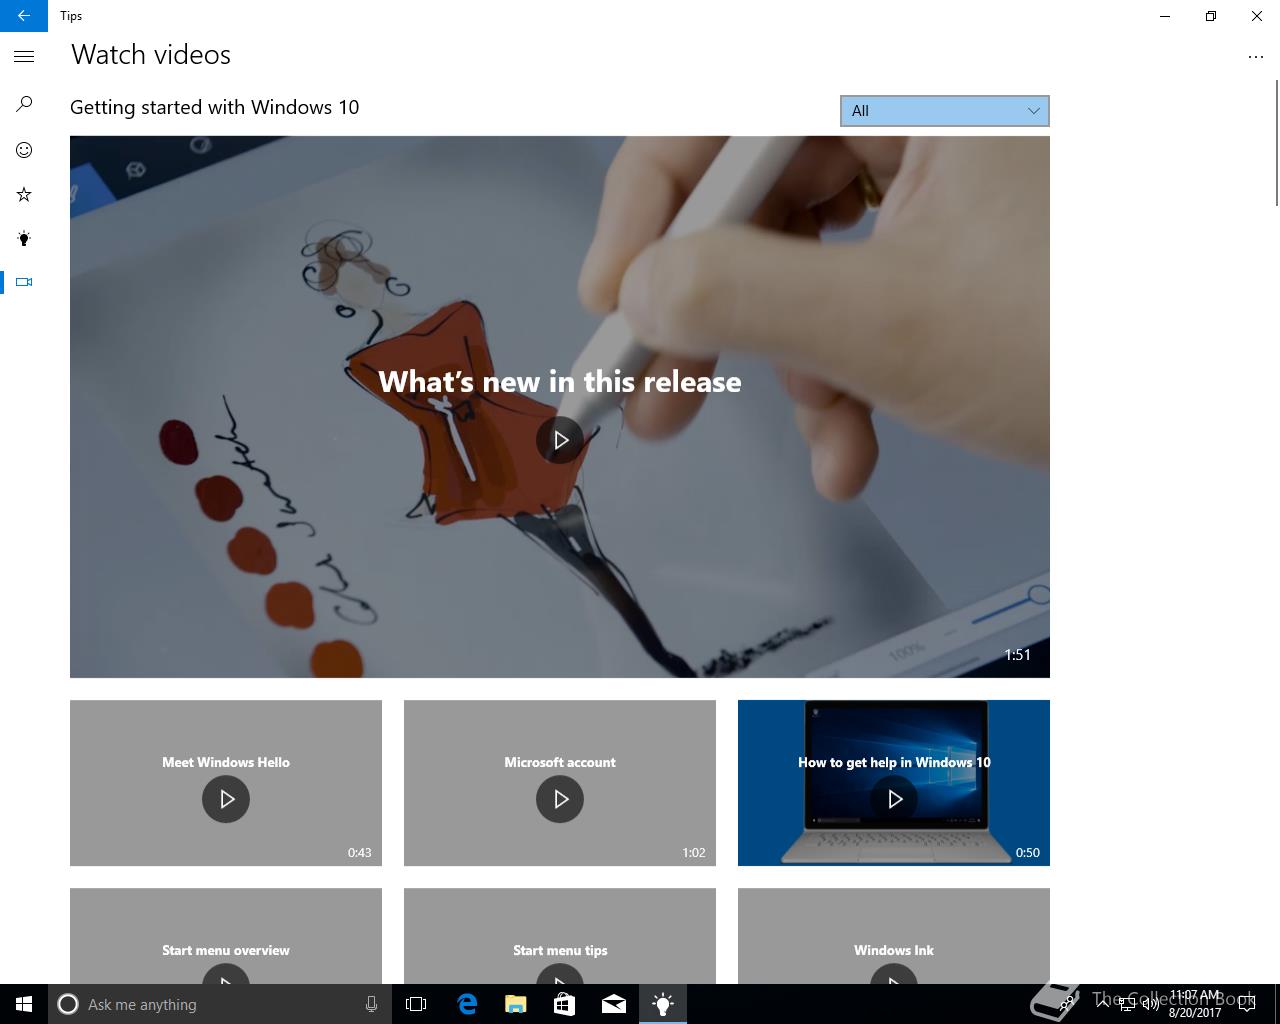This screenshot has height=1024, width=1280.
Task: Play the What's new in this release video
Action: click(x=560, y=440)
